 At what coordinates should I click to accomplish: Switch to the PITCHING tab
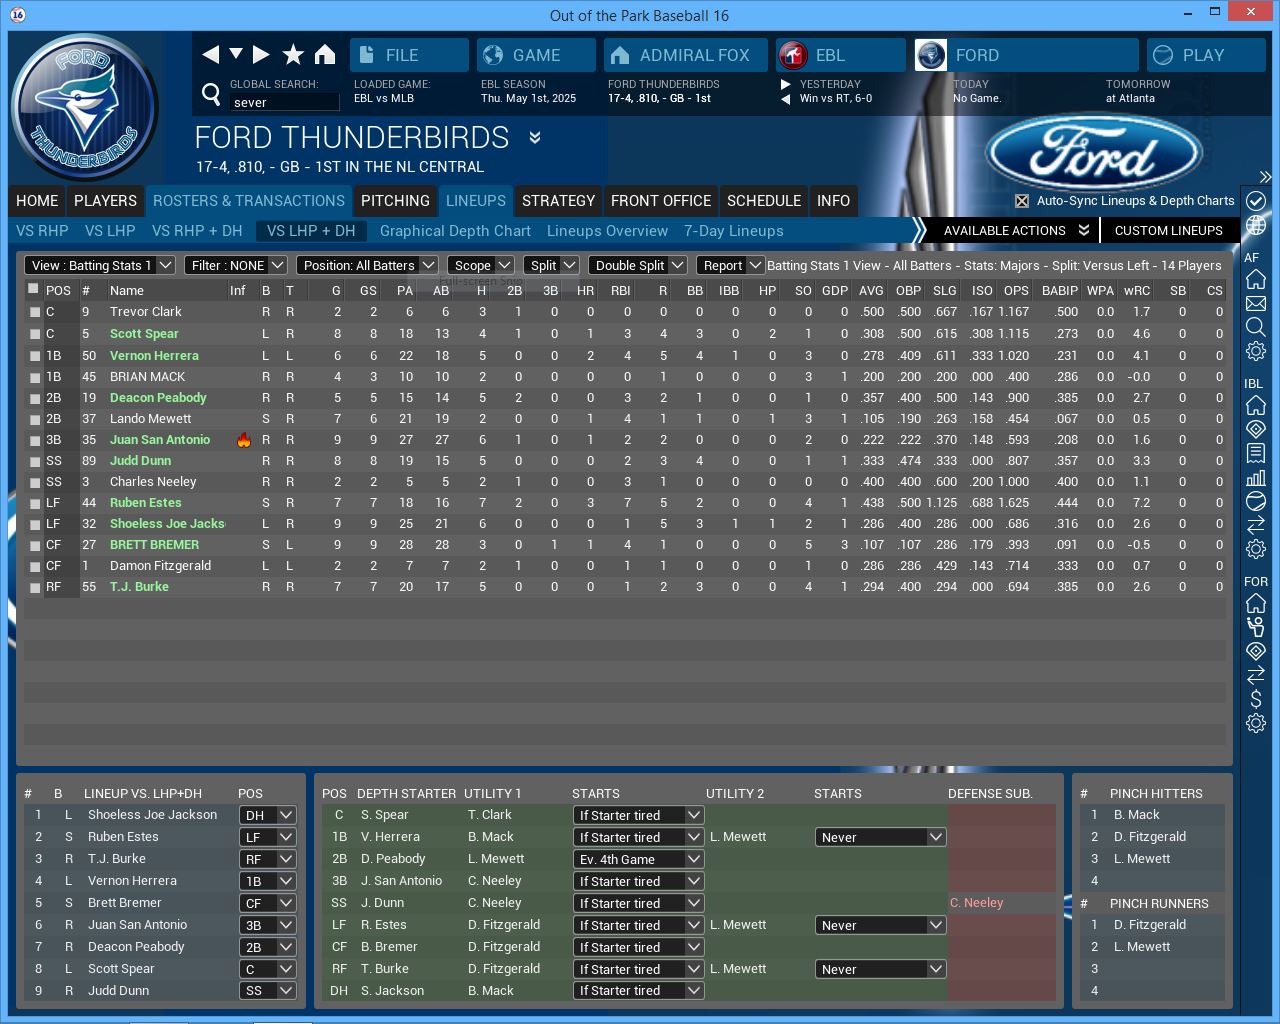(395, 201)
